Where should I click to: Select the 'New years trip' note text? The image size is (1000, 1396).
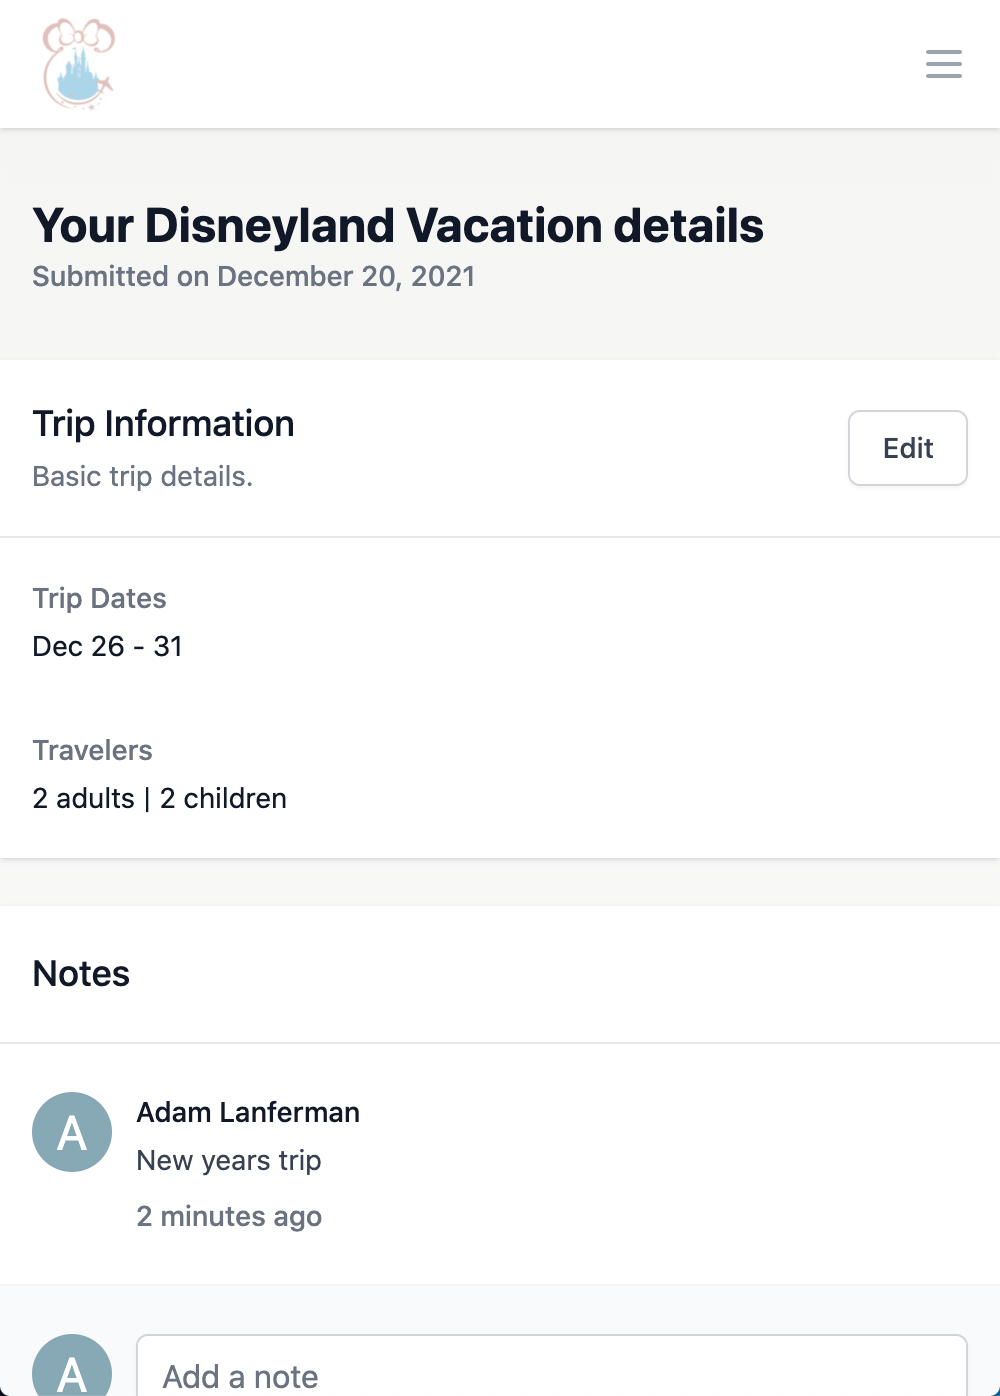point(229,1160)
